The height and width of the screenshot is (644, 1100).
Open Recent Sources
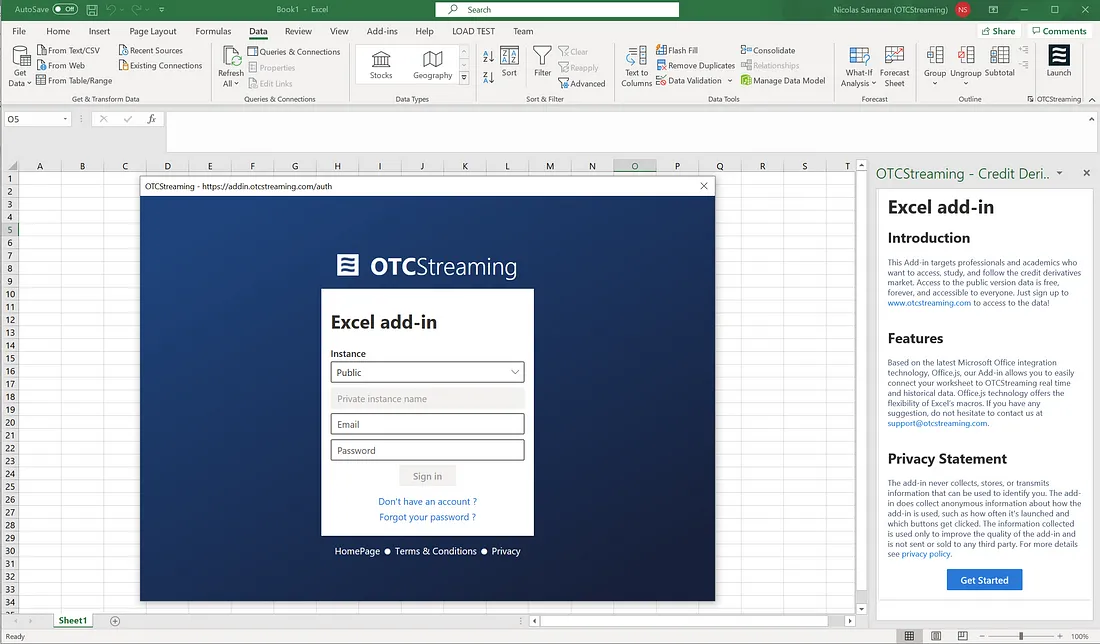(151, 51)
